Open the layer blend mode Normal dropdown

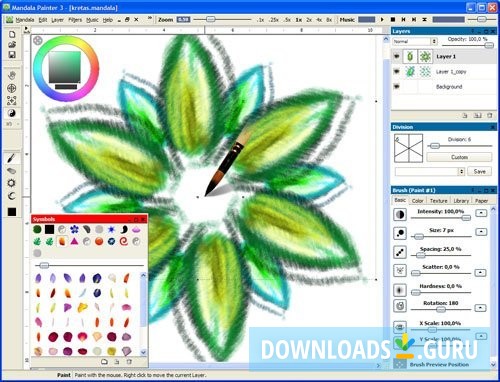pos(415,41)
